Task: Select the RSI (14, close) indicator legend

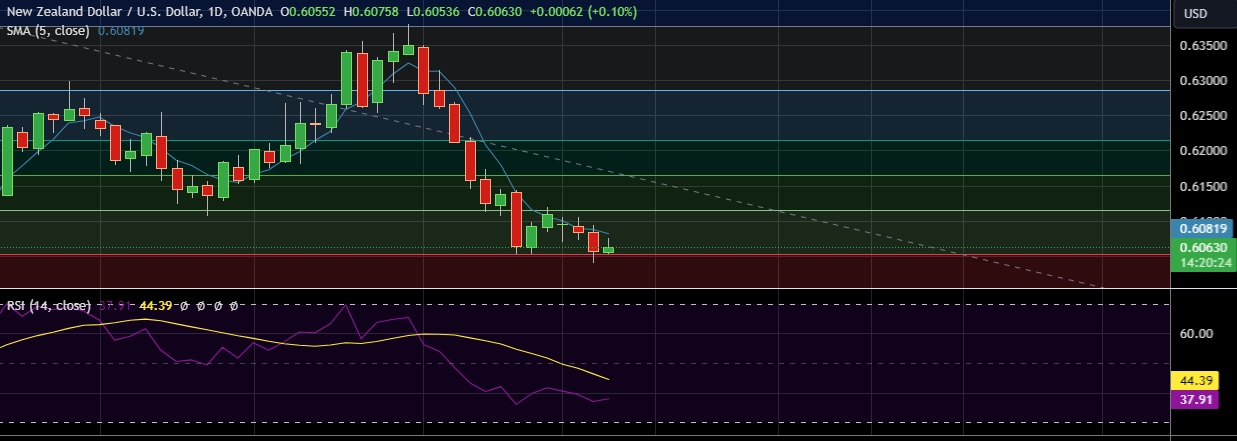Action: click(49, 305)
